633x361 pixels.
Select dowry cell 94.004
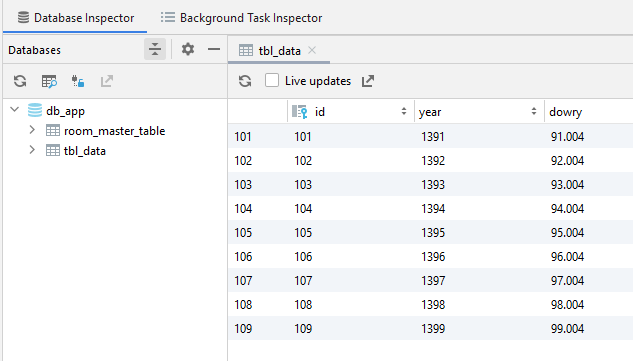click(x=589, y=208)
